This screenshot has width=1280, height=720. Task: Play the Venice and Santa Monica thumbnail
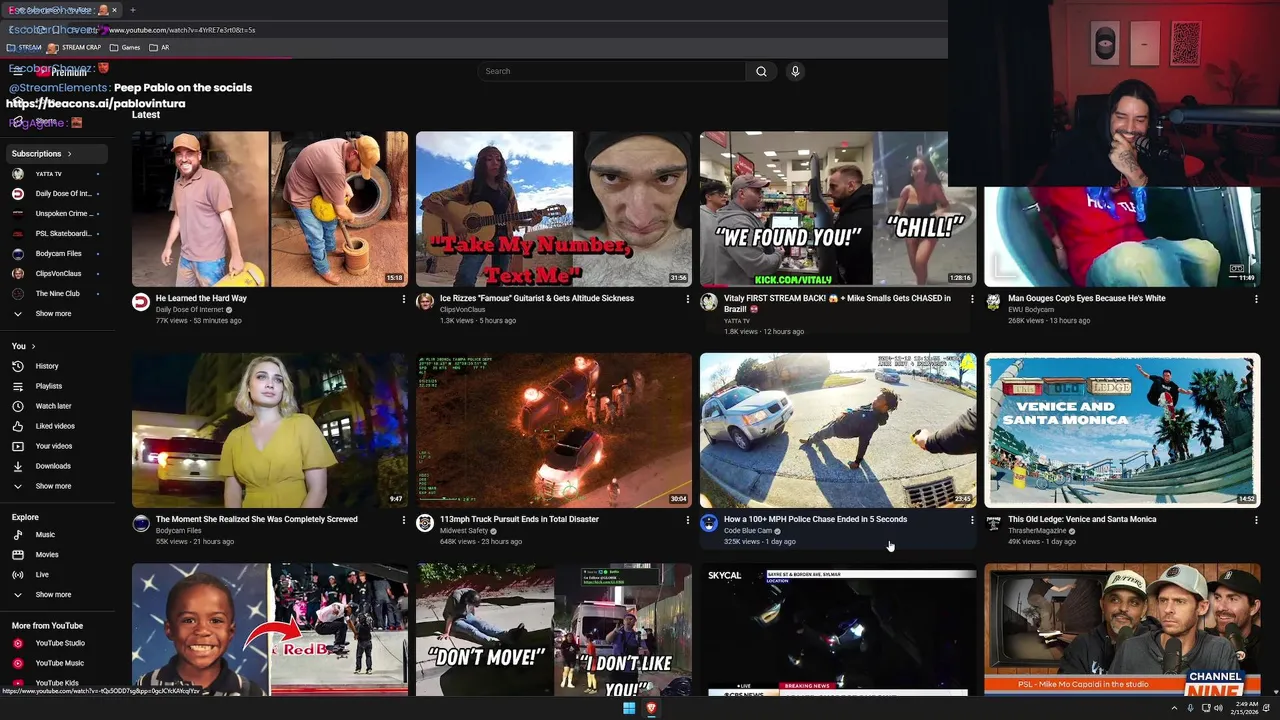pyautogui.click(x=1122, y=430)
